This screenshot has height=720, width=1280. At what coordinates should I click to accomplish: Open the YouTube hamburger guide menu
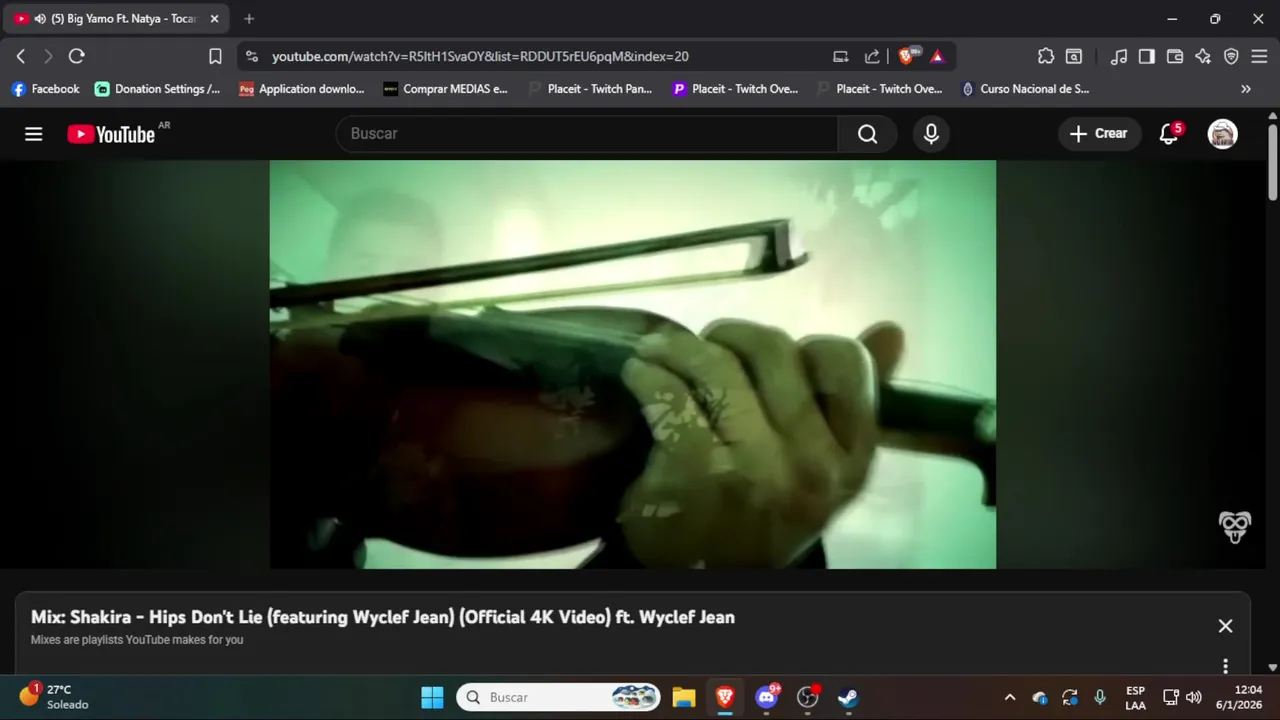pyautogui.click(x=34, y=134)
